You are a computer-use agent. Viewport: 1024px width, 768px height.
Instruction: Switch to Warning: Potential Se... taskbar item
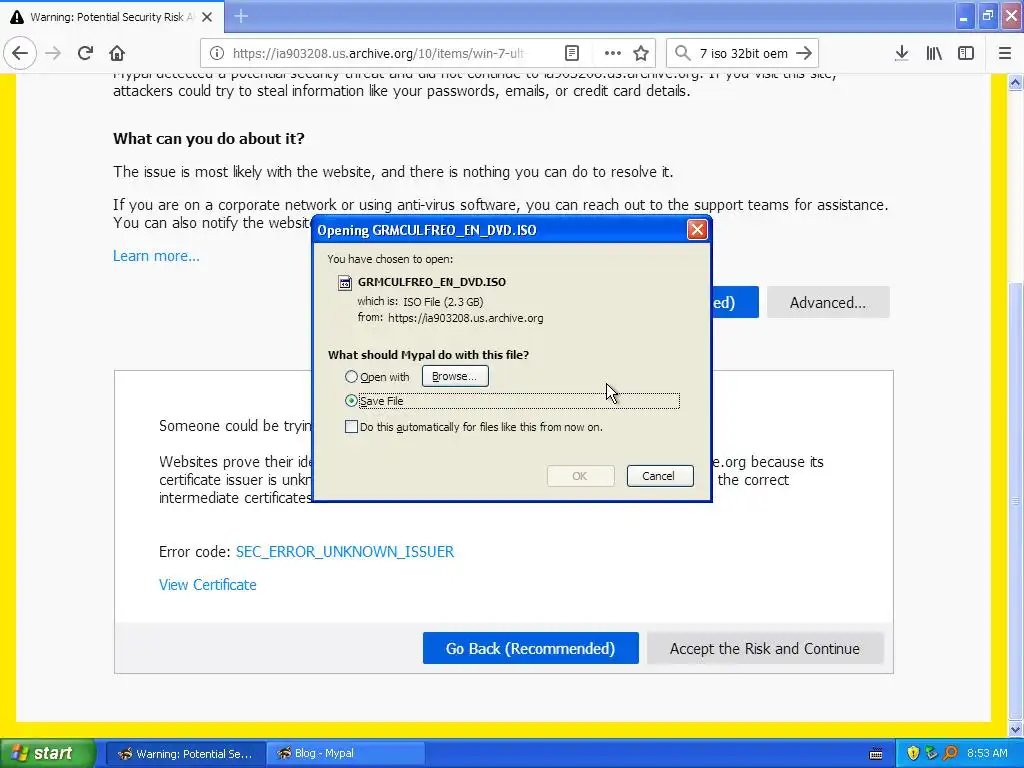pos(186,754)
